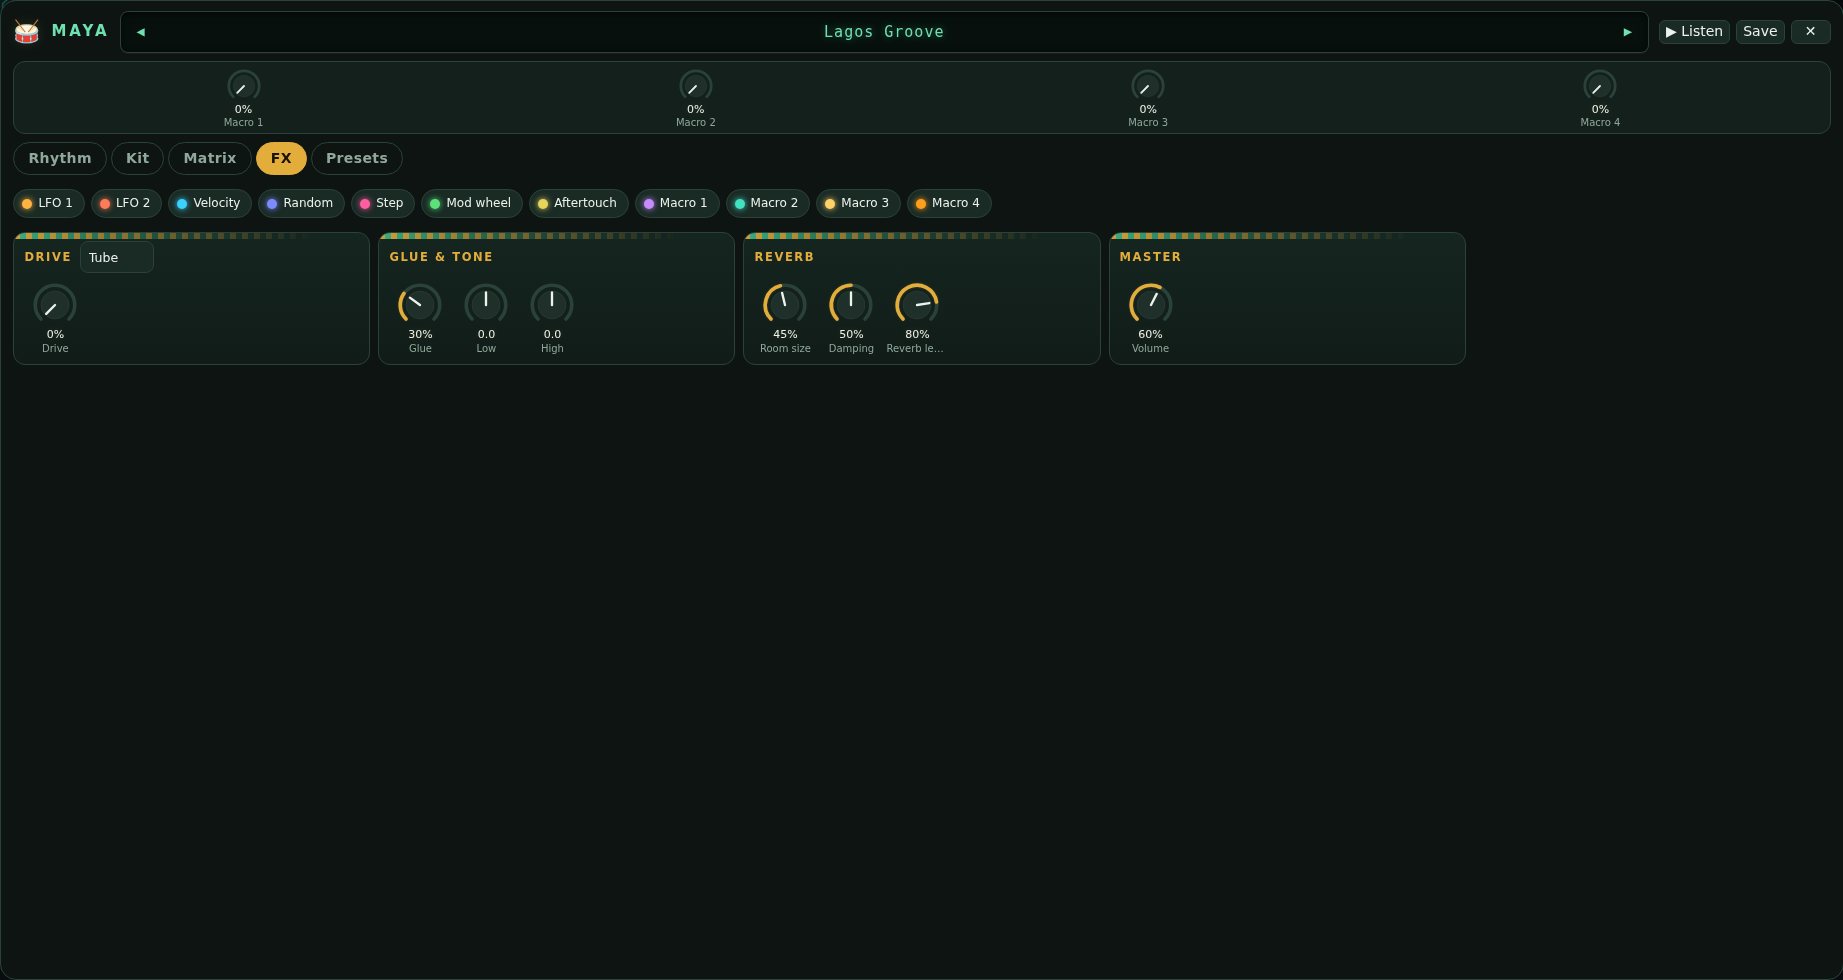The width and height of the screenshot is (1843, 980).
Task: Adjust the Macro 4 knob at top
Action: point(1600,86)
